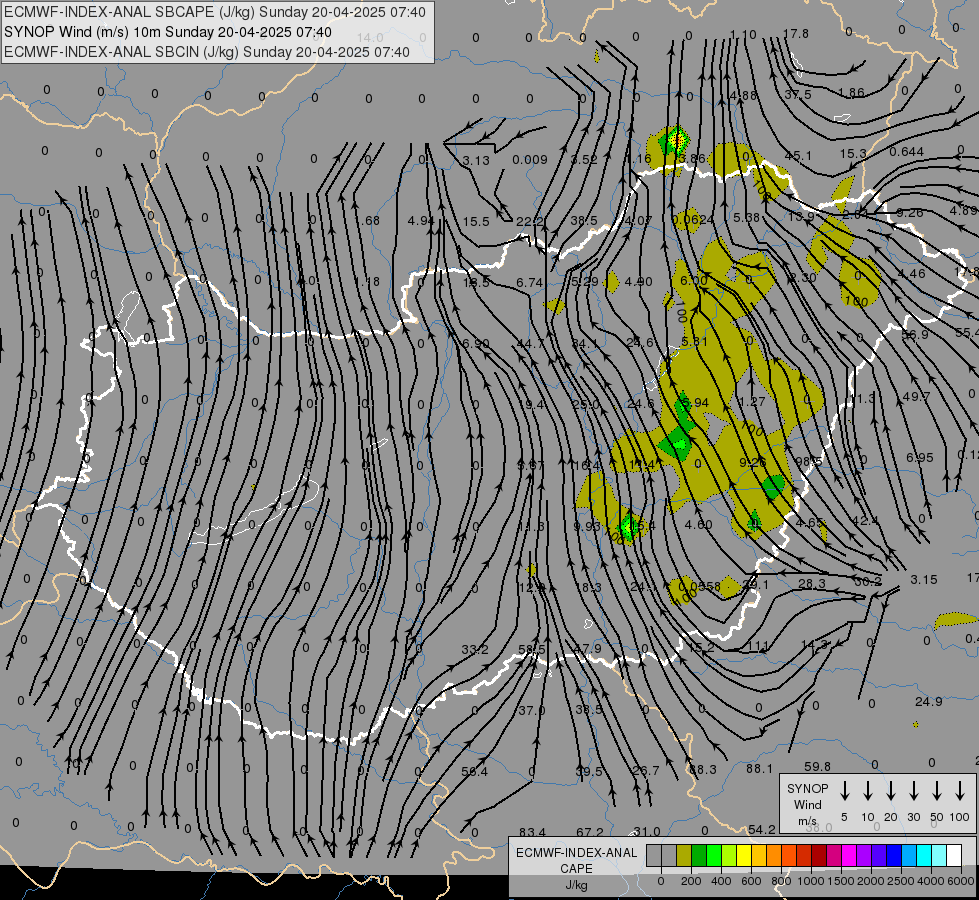Click the '111' value on the map
This screenshot has width=979, height=900.
[758, 646]
